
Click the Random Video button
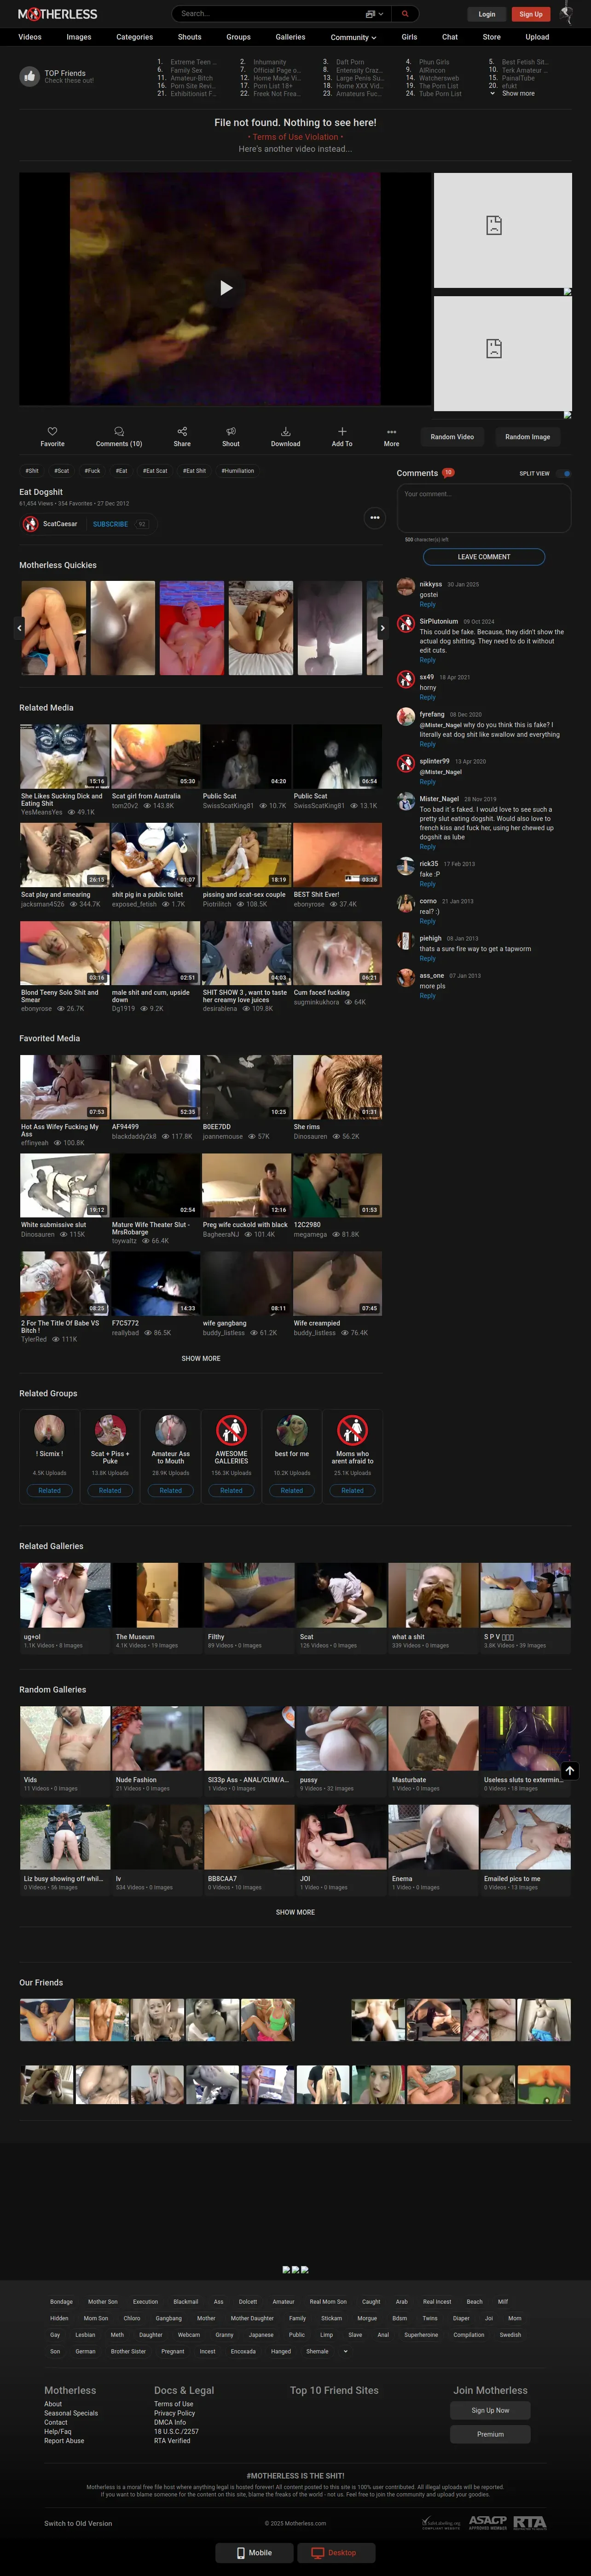point(452,437)
